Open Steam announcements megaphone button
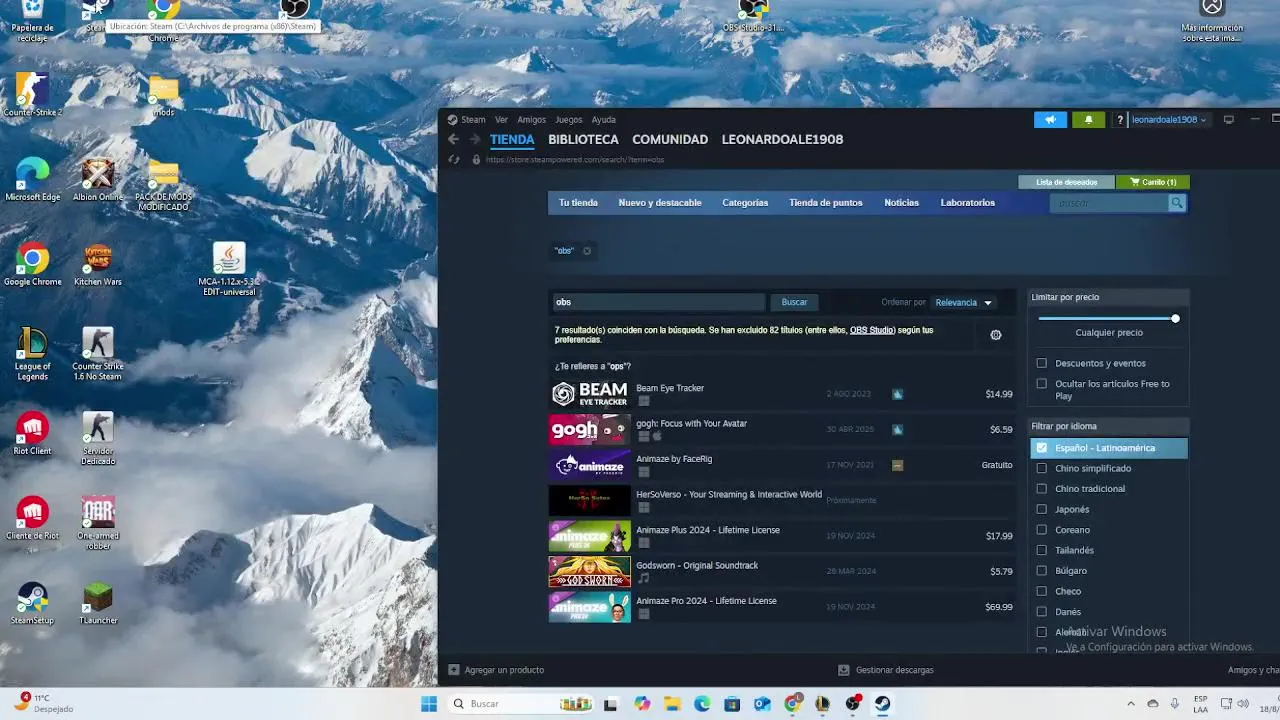1280x720 pixels. 1050,120
